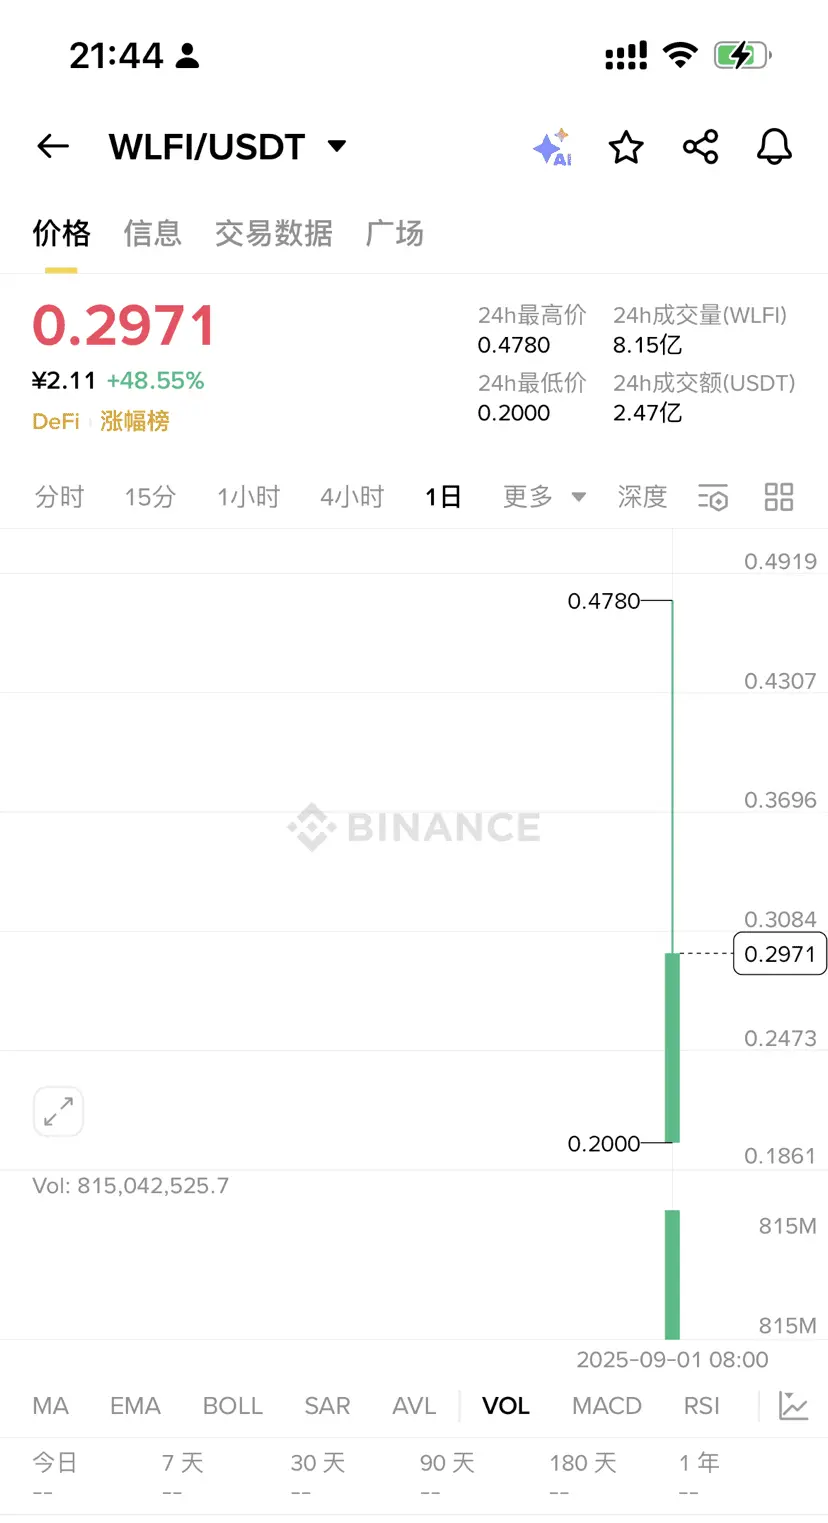Switch to the 信息 tab

[153, 234]
